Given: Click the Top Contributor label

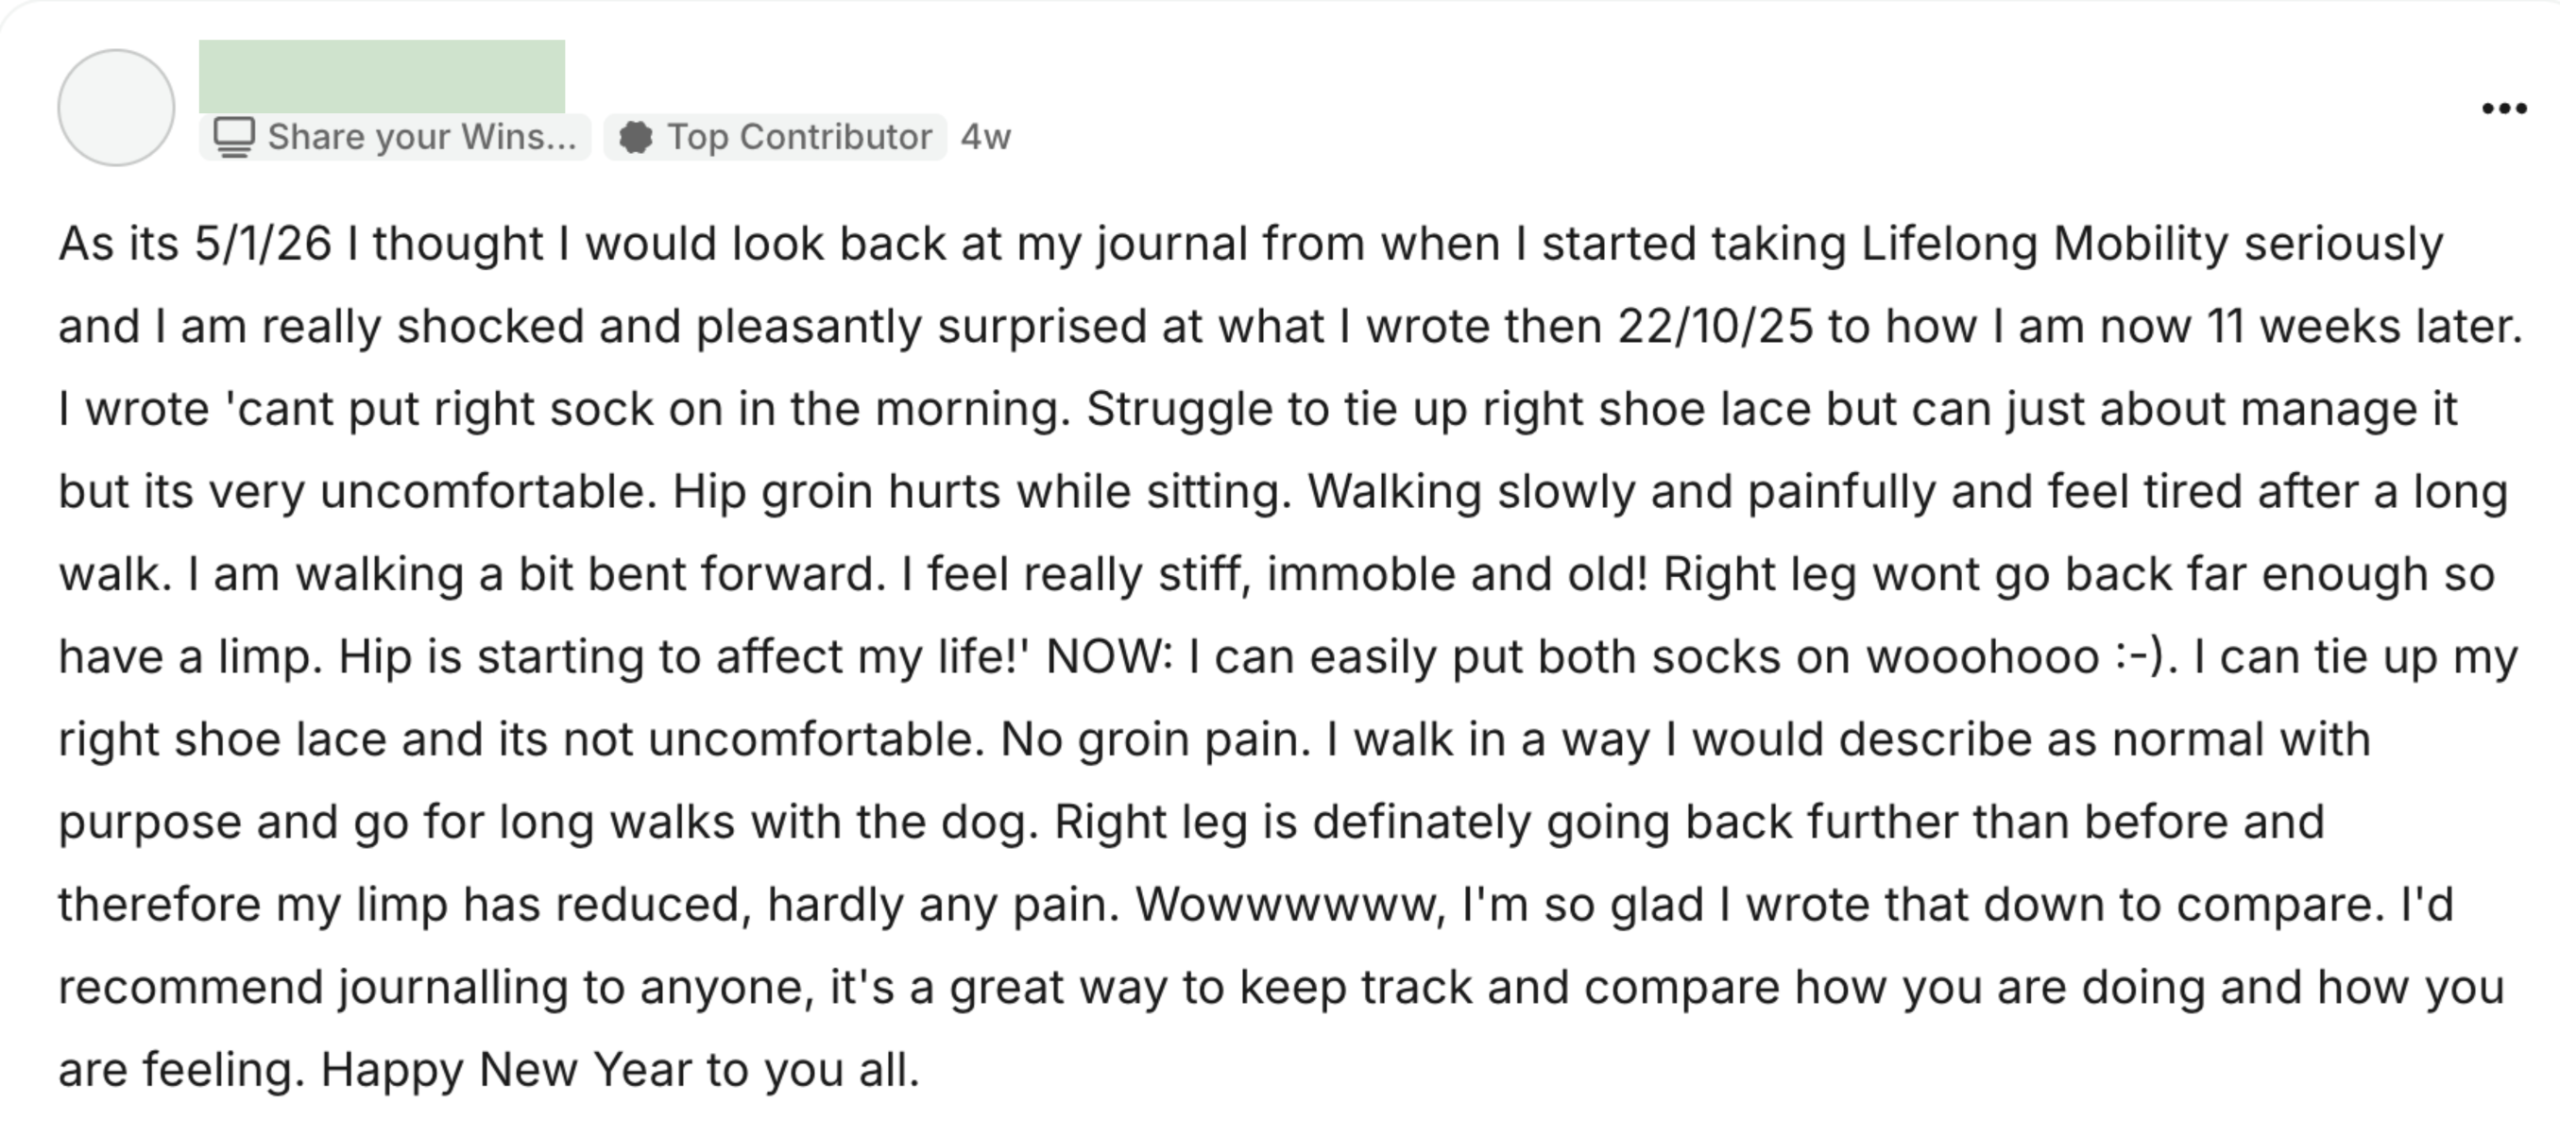Looking at the screenshot, I should tap(798, 137).
